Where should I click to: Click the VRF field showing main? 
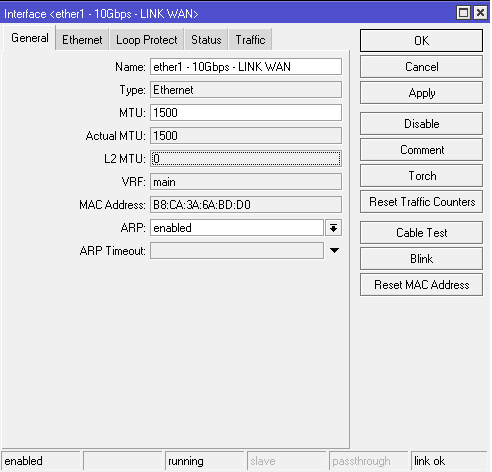tap(246, 182)
